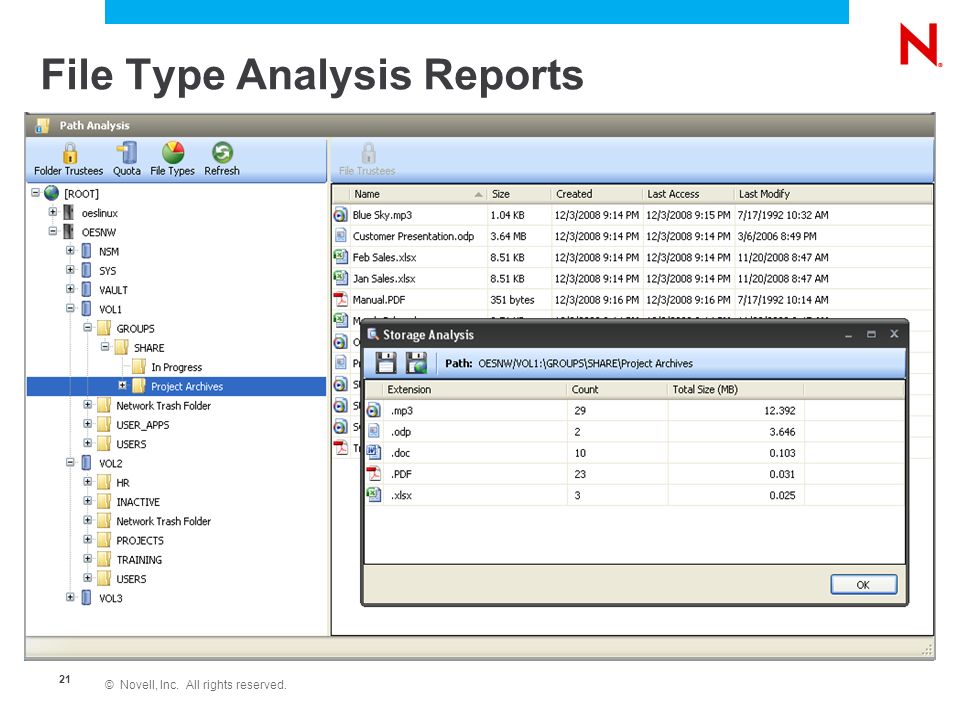Screen dimensions: 960x720
Task: Sort by Total Size (MB) header
Action: 735,389
